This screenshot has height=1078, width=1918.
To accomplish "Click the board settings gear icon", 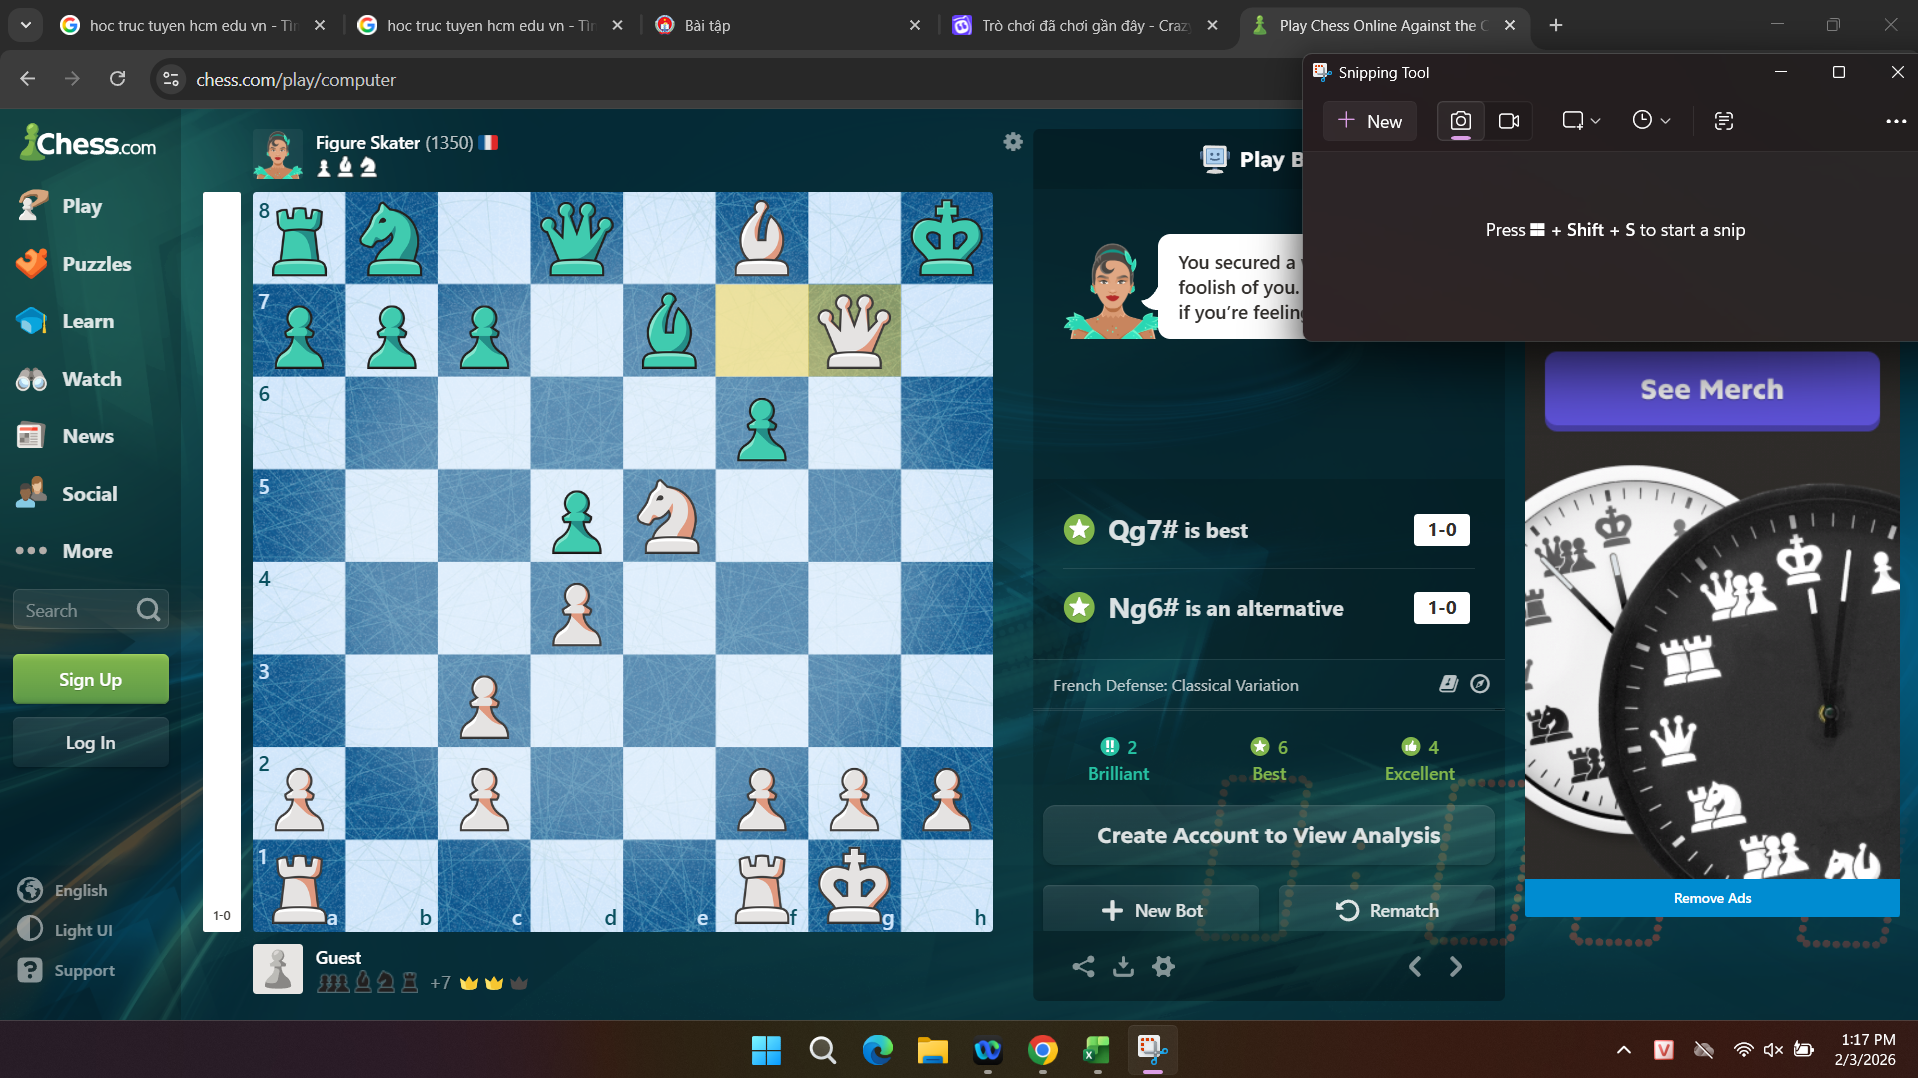I will [x=1012, y=142].
